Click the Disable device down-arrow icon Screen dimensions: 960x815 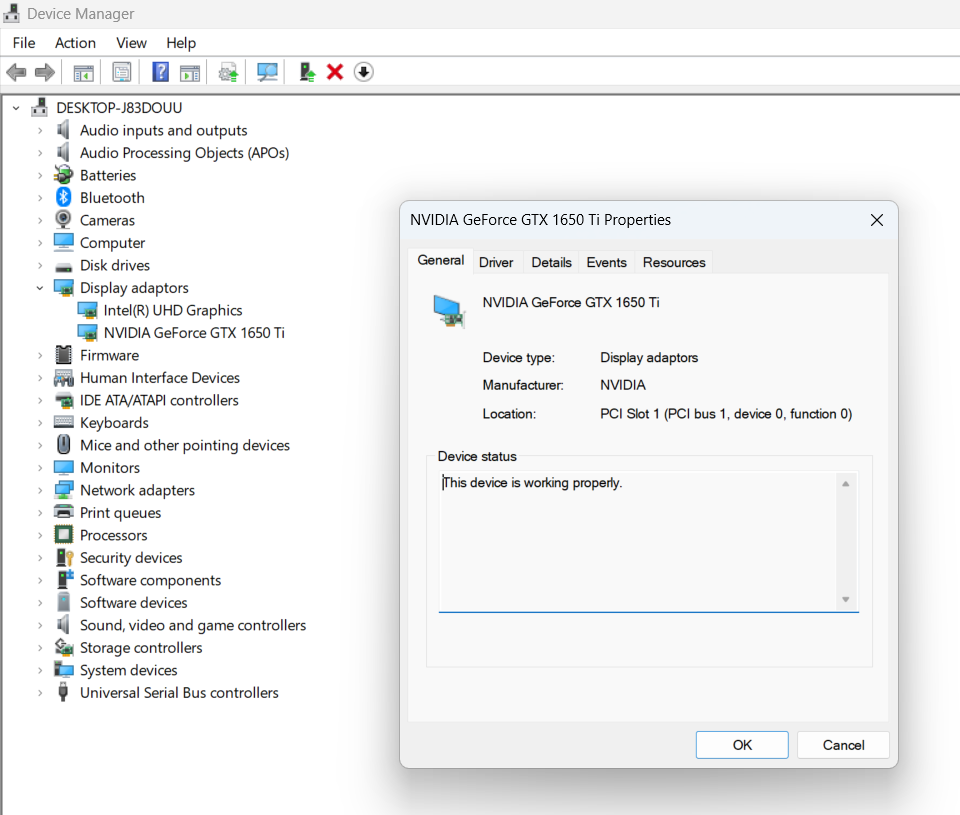tap(364, 72)
